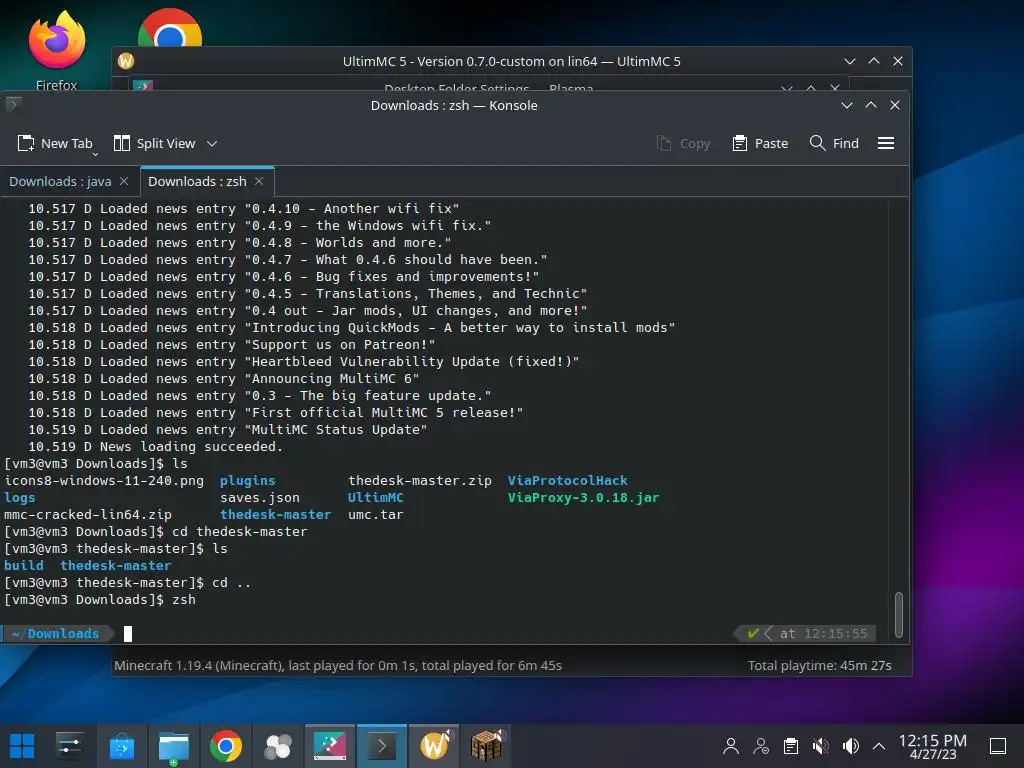Open the volume tray icon
Image resolution: width=1024 pixels, height=768 pixels.
pos(851,746)
